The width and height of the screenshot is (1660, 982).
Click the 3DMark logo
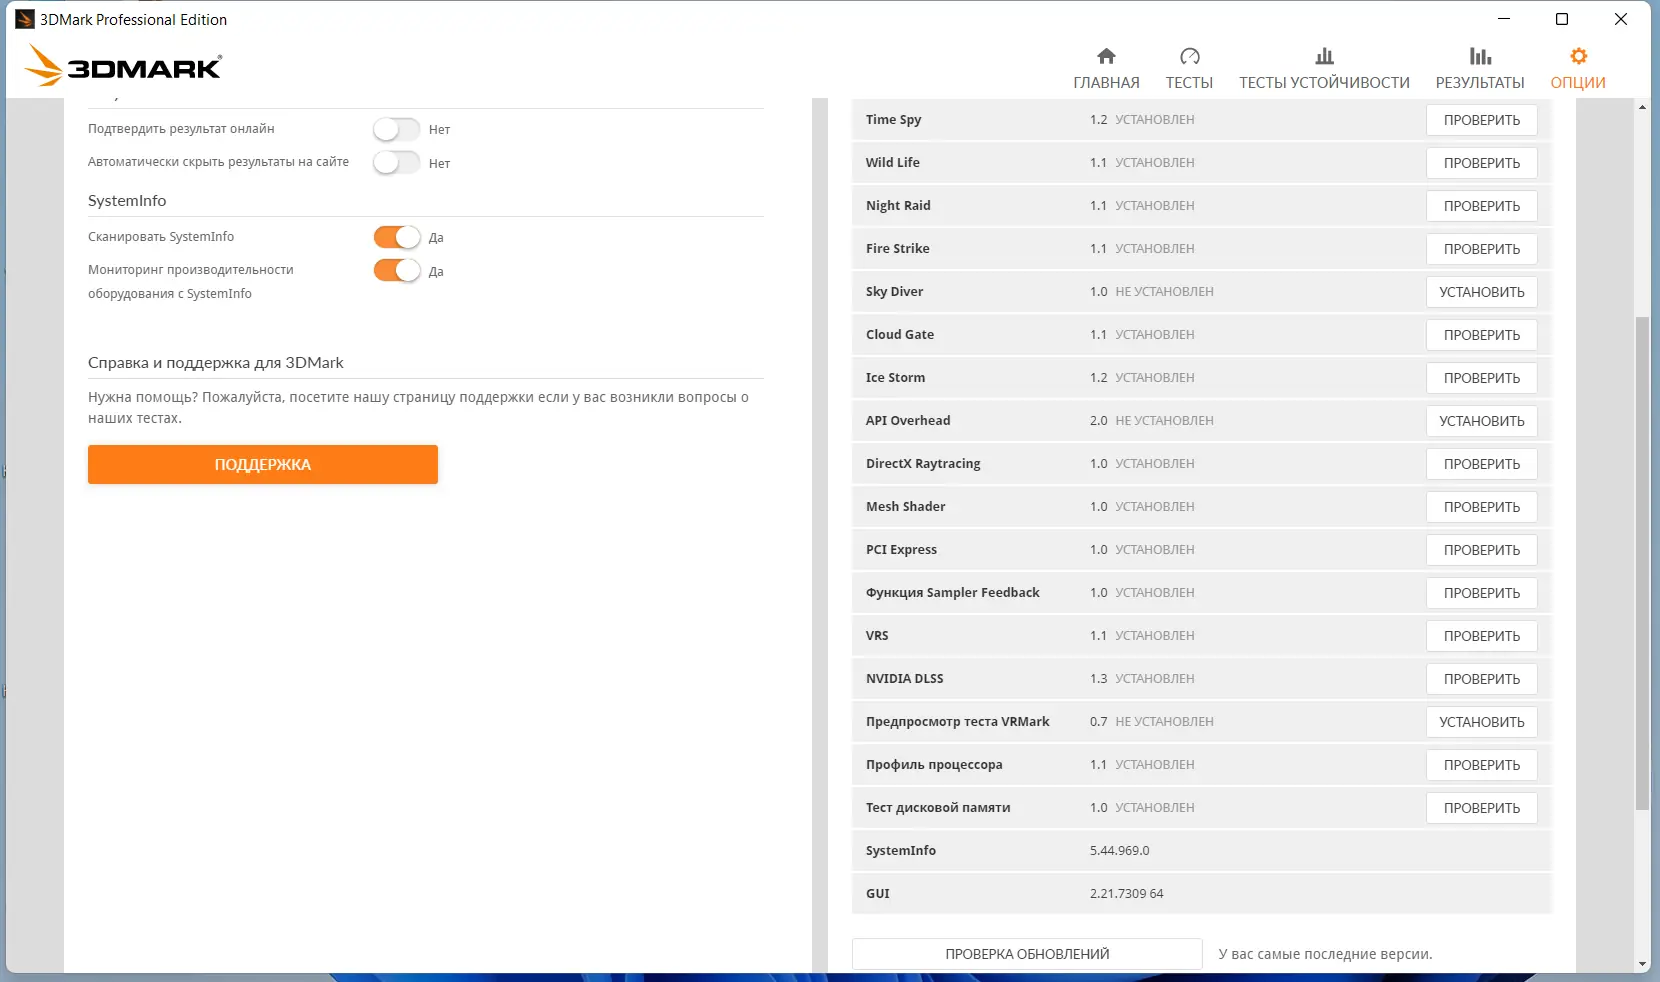point(121,64)
